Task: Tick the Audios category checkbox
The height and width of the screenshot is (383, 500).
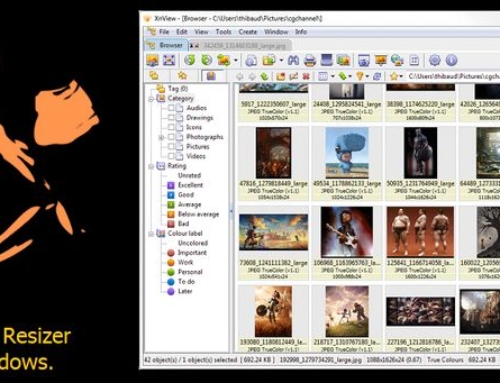Action: [x=171, y=108]
